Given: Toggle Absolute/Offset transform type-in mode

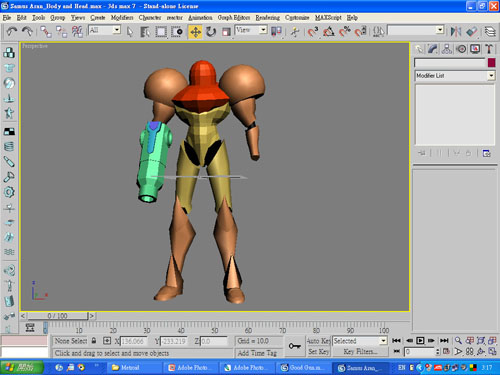Looking at the screenshot, I should click(107, 341).
